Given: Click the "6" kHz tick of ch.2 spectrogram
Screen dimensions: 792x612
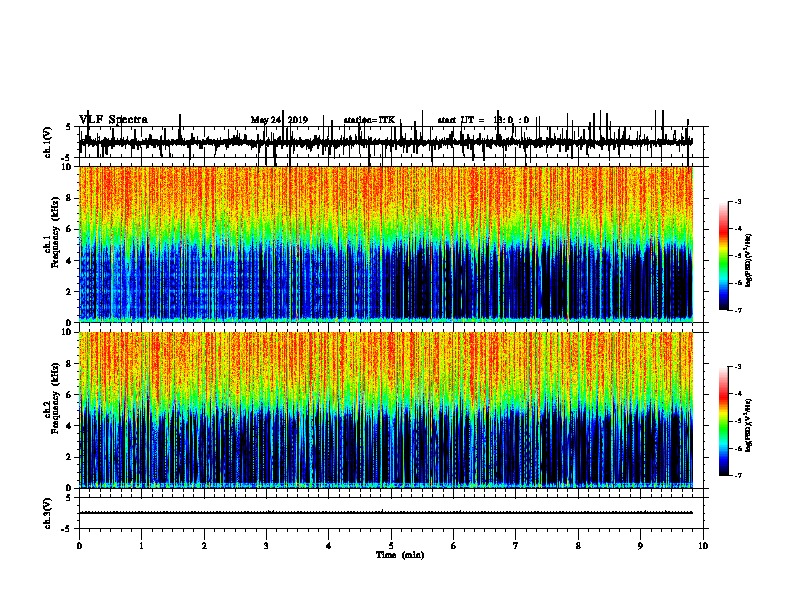Looking at the screenshot, I should tap(70, 395).
